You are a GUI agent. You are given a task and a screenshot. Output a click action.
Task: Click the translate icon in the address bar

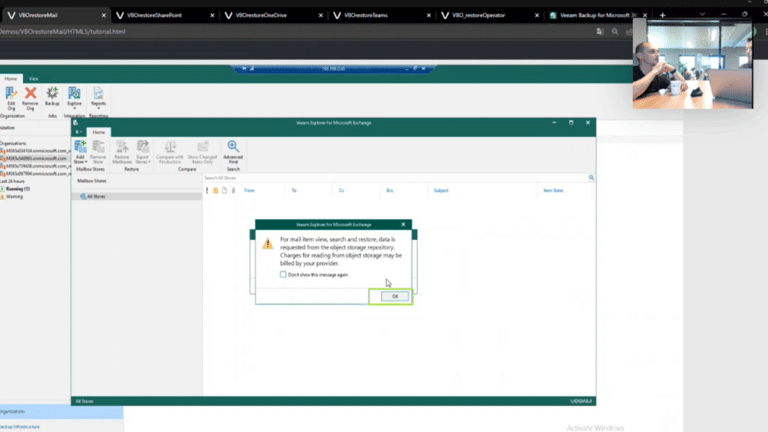(x=600, y=31)
